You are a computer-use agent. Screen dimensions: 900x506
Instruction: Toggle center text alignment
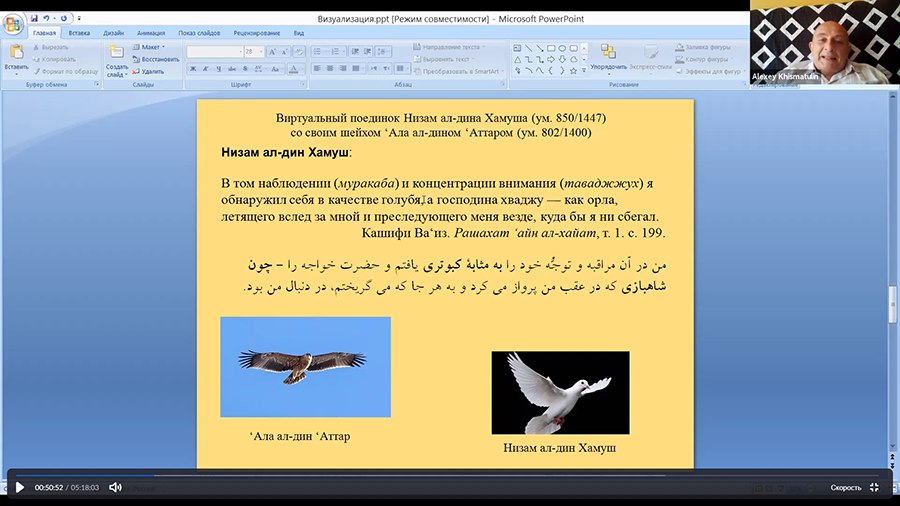(x=329, y=69)
